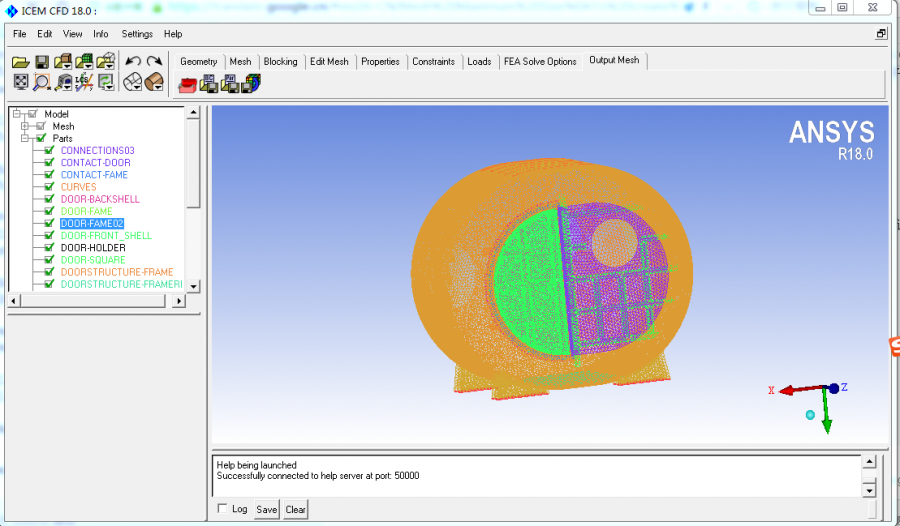
Task: Activate the box zoom magnifier tool
Action: 41,83
